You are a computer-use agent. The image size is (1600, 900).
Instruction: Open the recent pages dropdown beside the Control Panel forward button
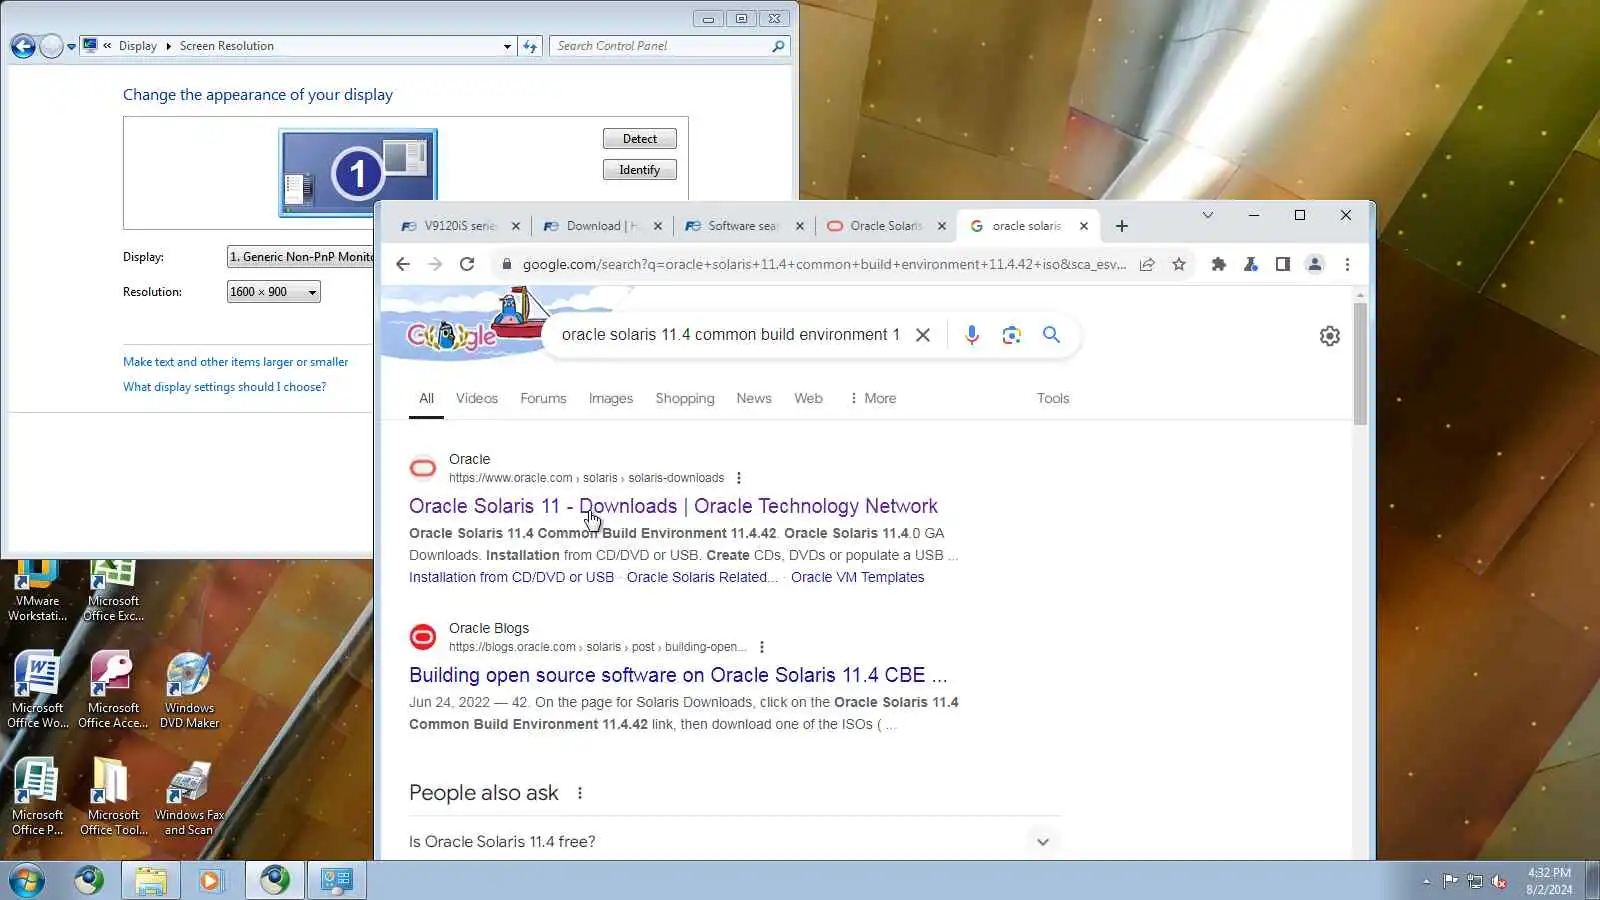click(71, 46)
